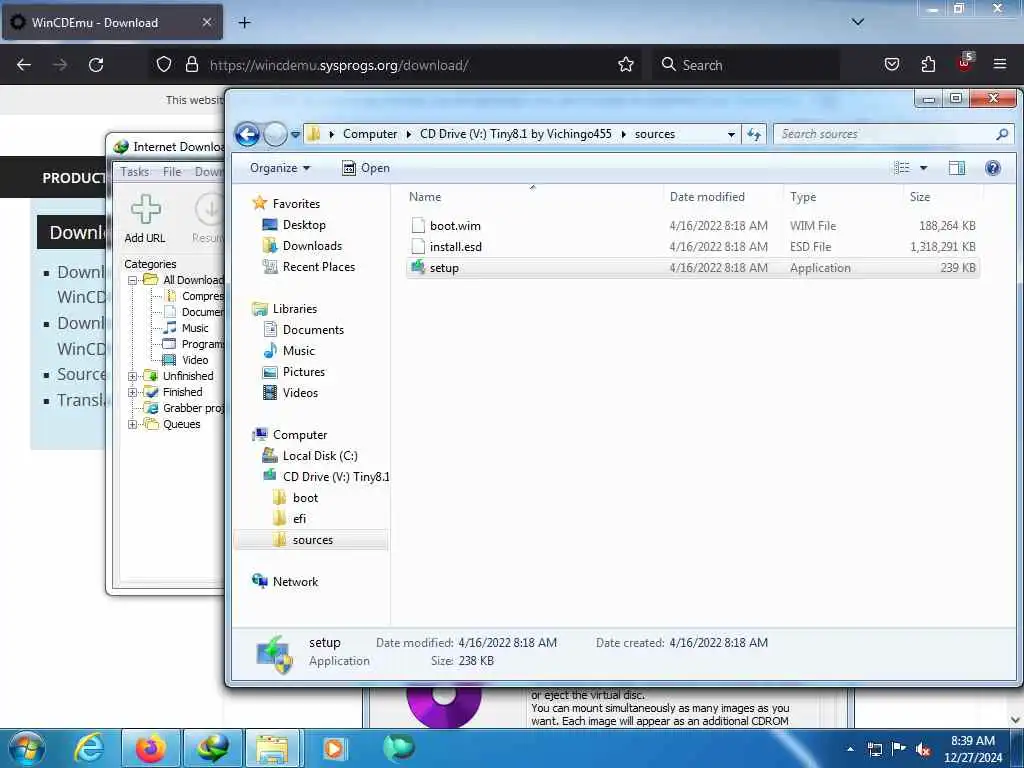Bookmark this page with the star icon

(x=626, y=65)
